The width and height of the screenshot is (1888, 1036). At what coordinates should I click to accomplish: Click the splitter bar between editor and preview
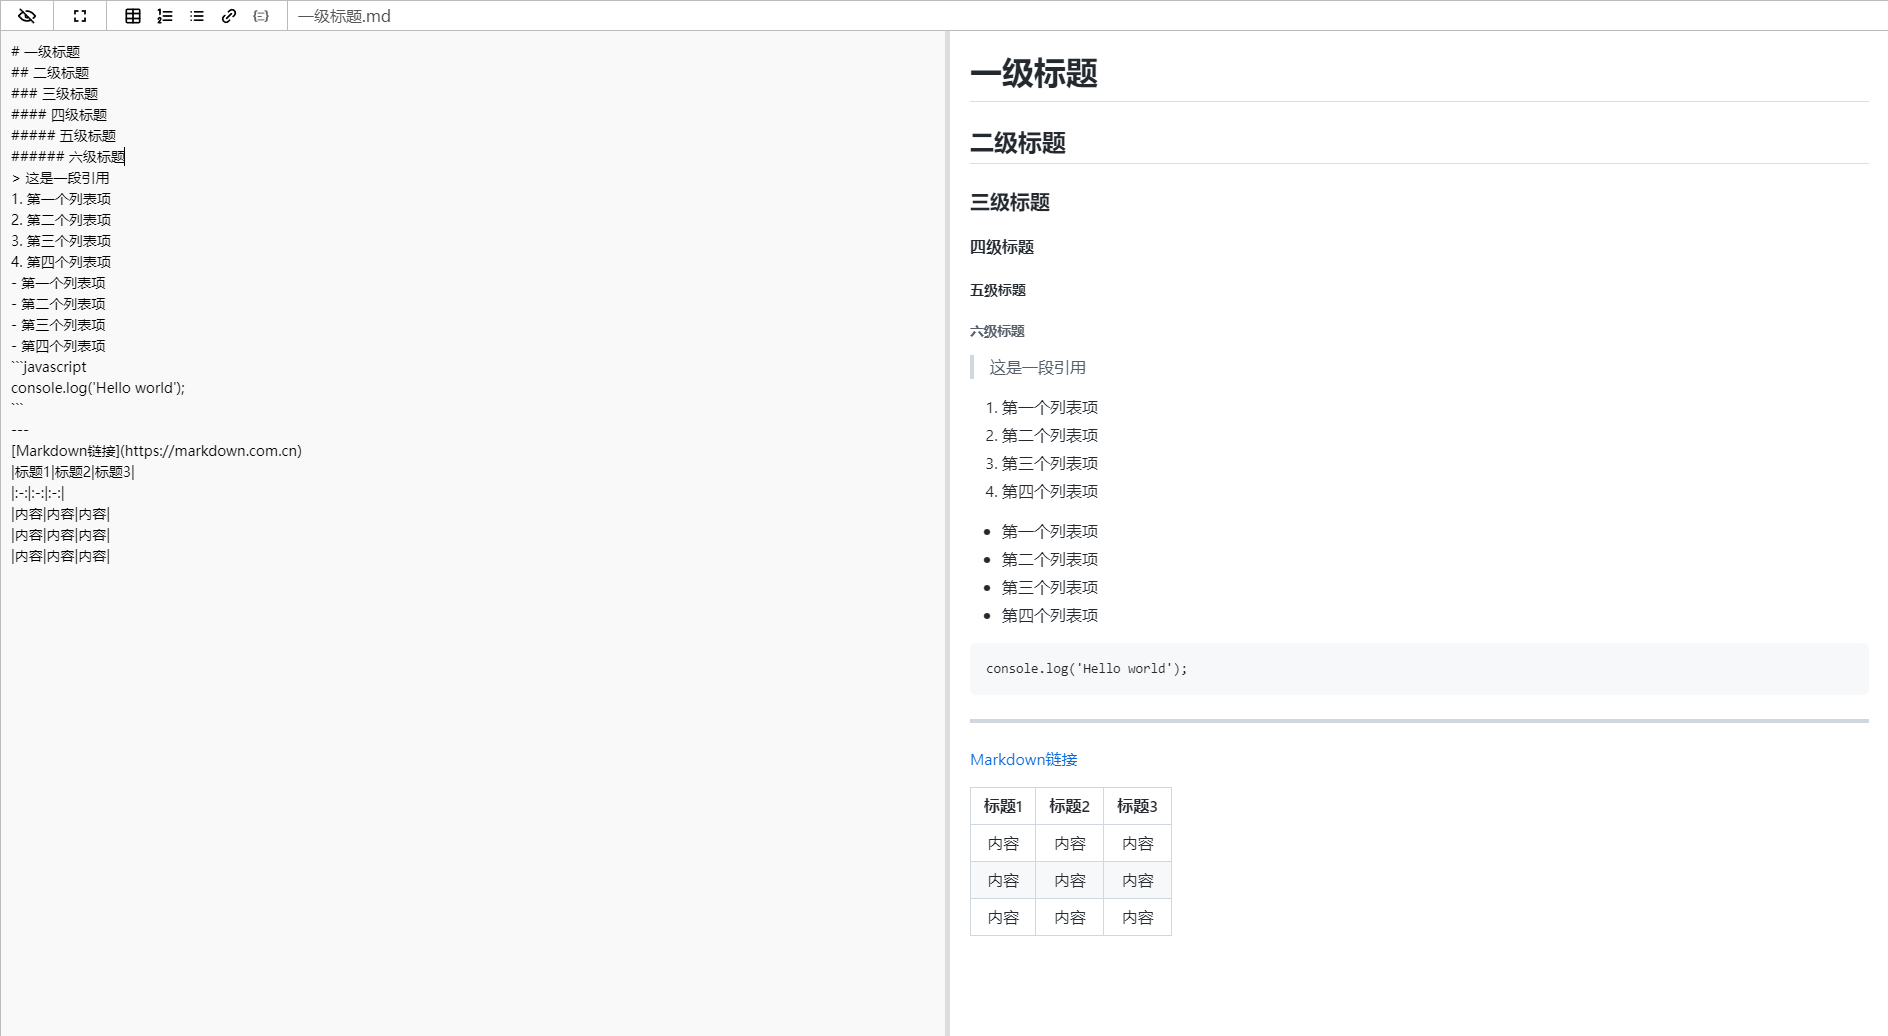947,533
